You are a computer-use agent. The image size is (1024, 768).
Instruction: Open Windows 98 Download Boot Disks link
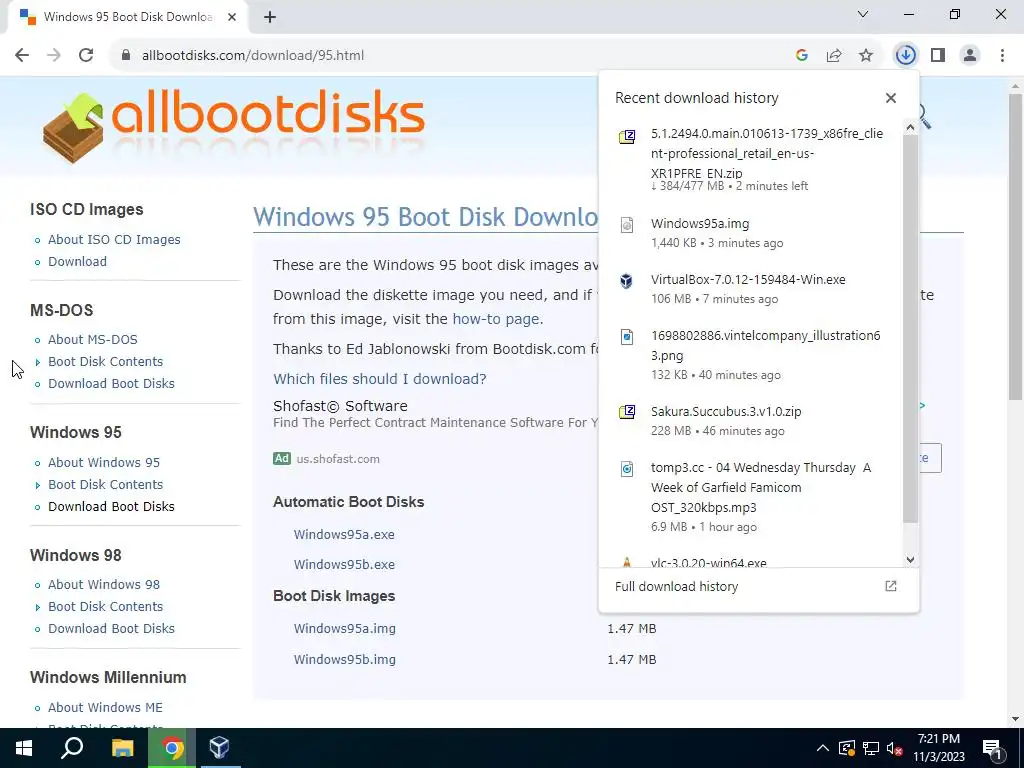coord(111,628)
